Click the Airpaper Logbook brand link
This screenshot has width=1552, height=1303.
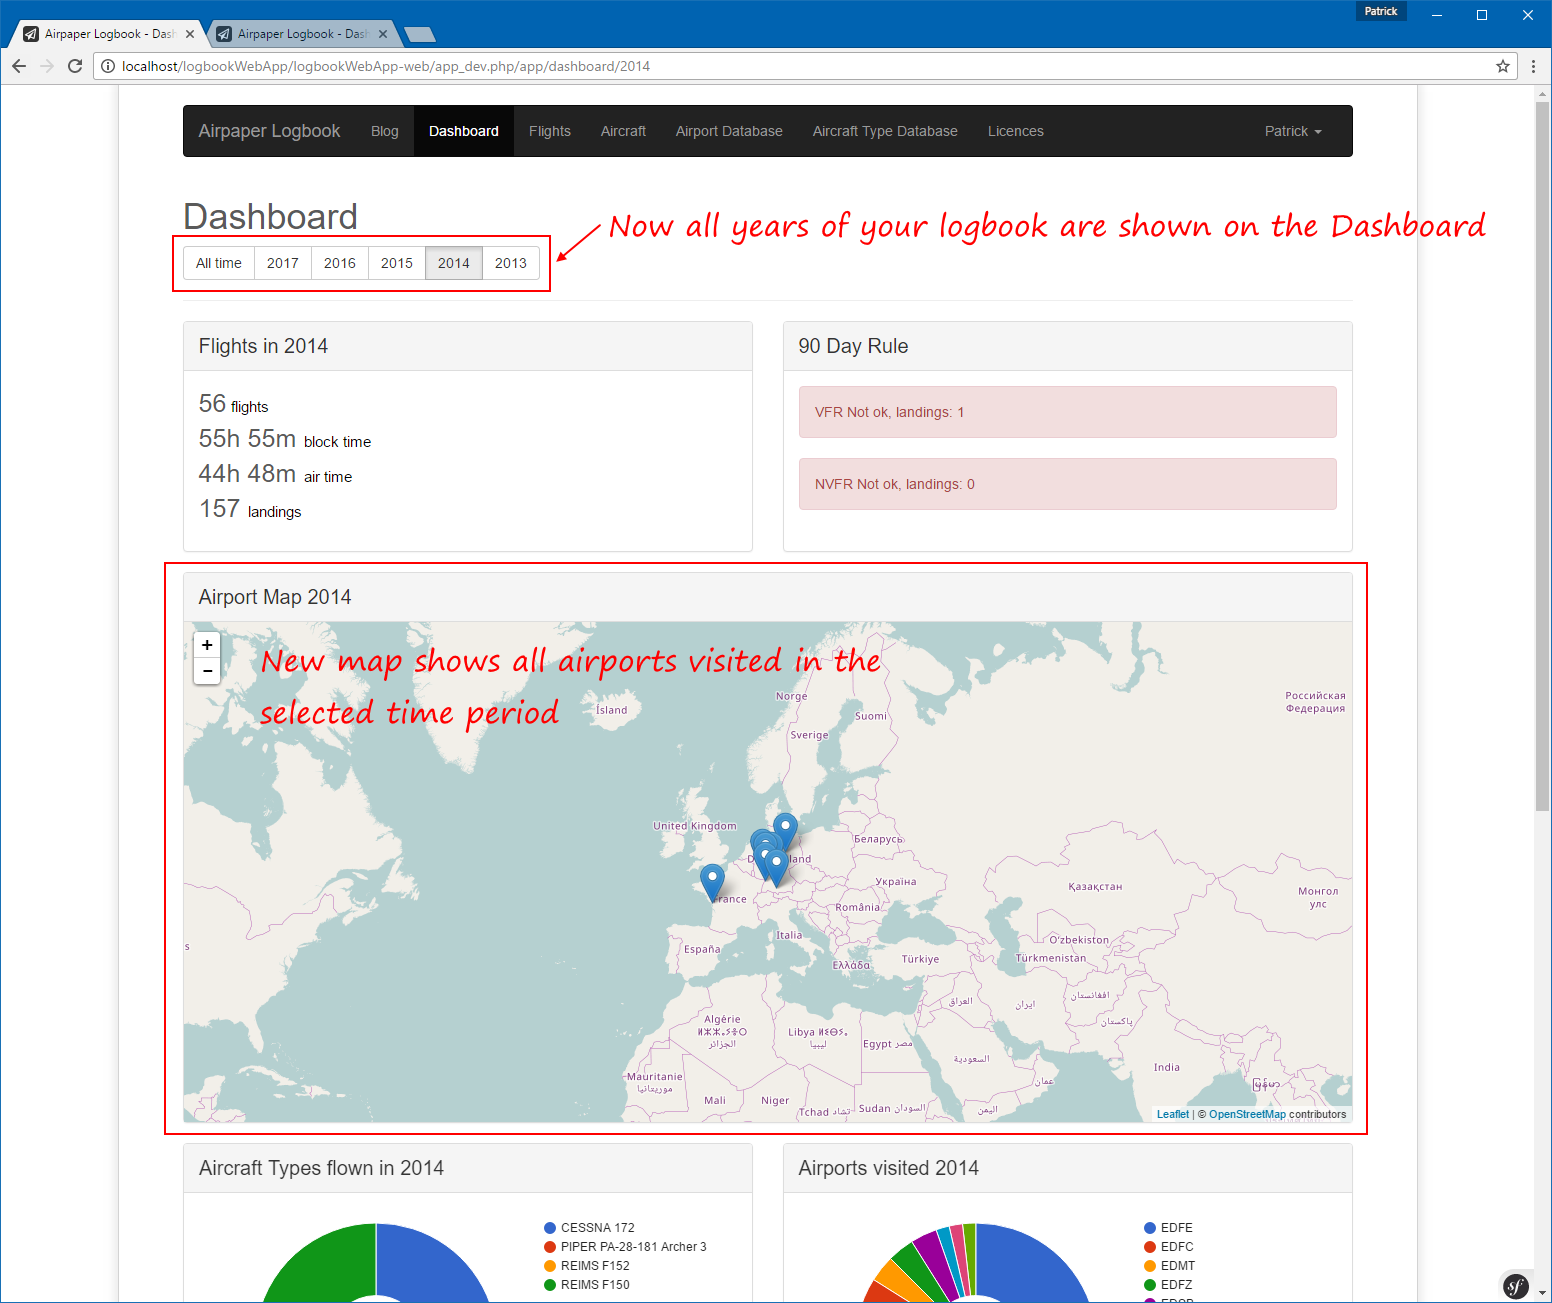coord(269,131)
